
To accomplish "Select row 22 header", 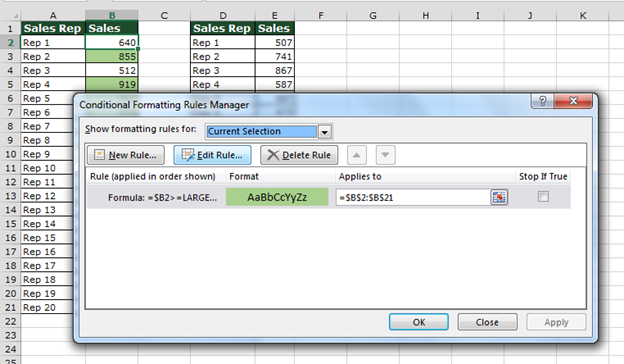I will coord(10,321).
